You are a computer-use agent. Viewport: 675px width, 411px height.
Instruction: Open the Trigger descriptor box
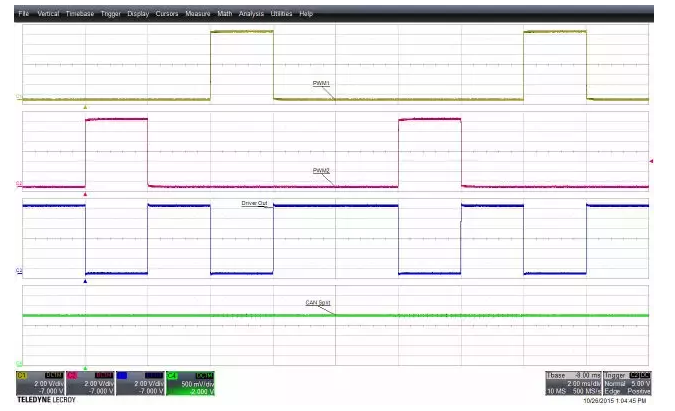pyautogui.click(x=627, y=383)
